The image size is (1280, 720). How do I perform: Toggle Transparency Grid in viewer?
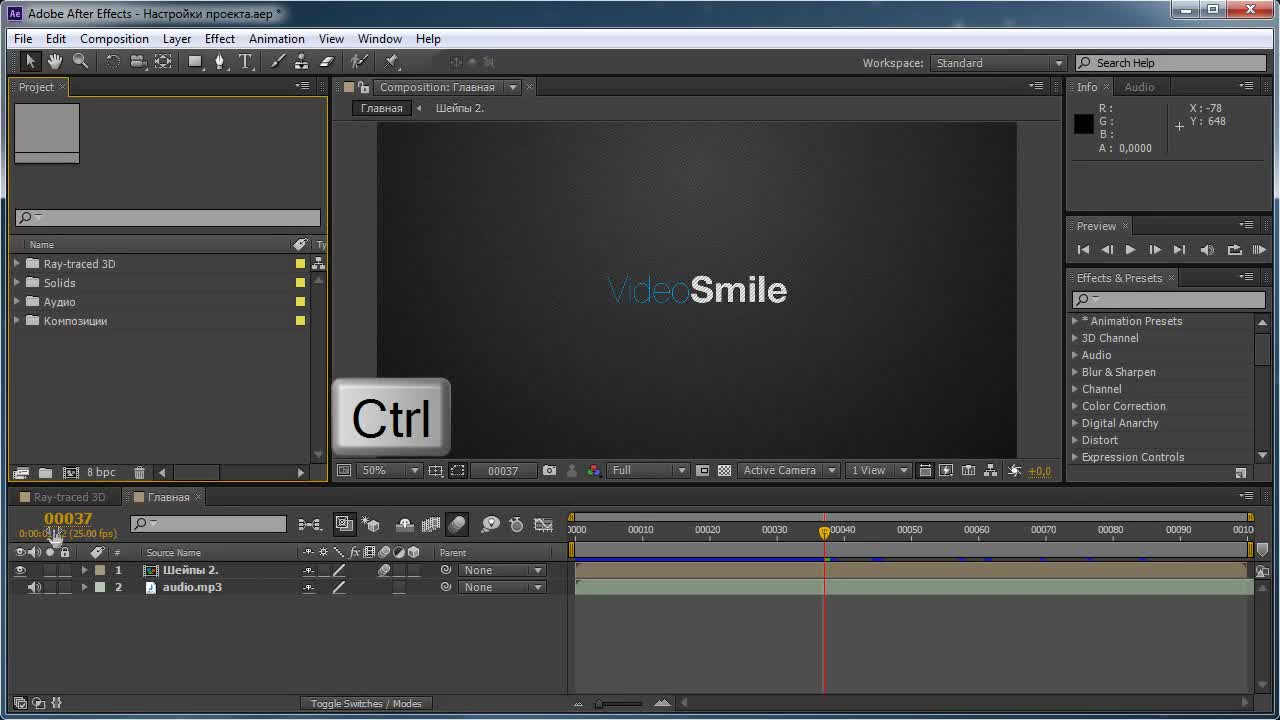pos(725,470)
